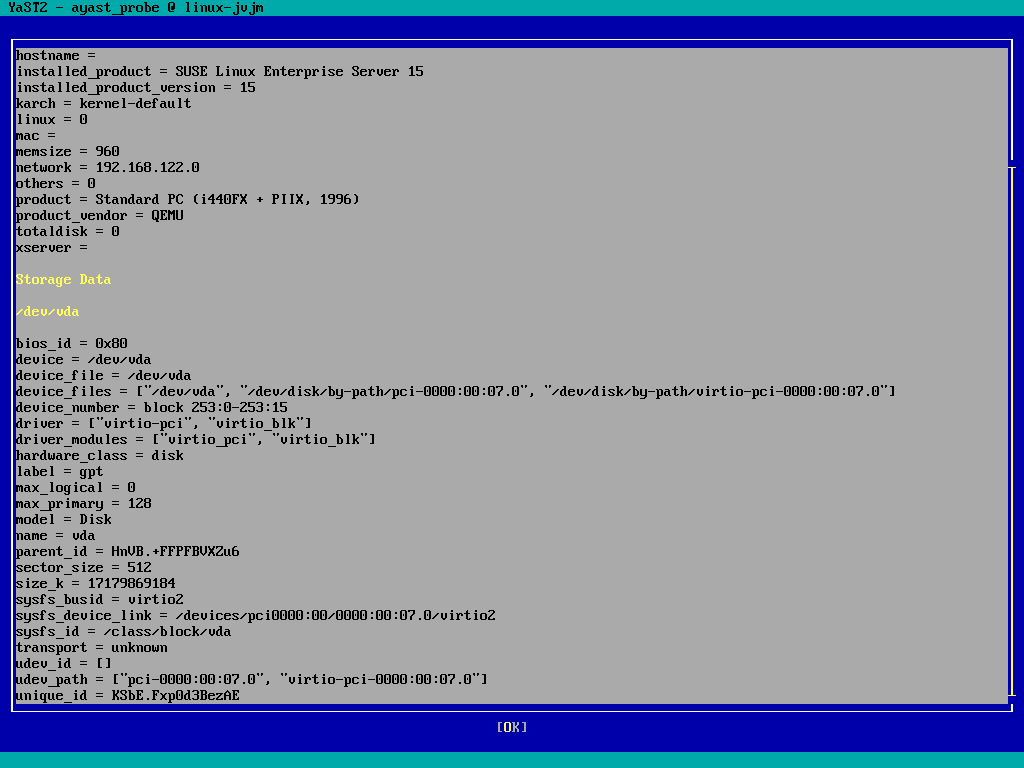Select the driver_modules line
1024x768 pixels.
[x=195, y=440]
